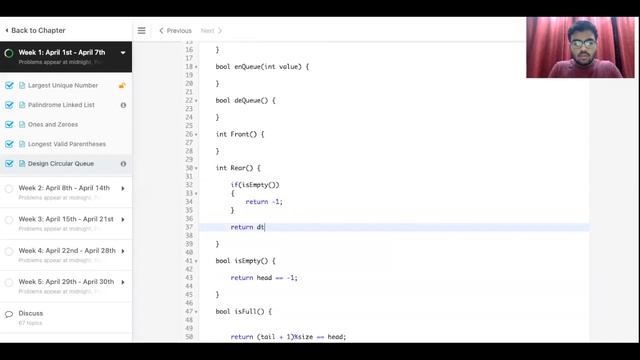Expand Week 4: April 22nd - April 28th

(123, 251)
